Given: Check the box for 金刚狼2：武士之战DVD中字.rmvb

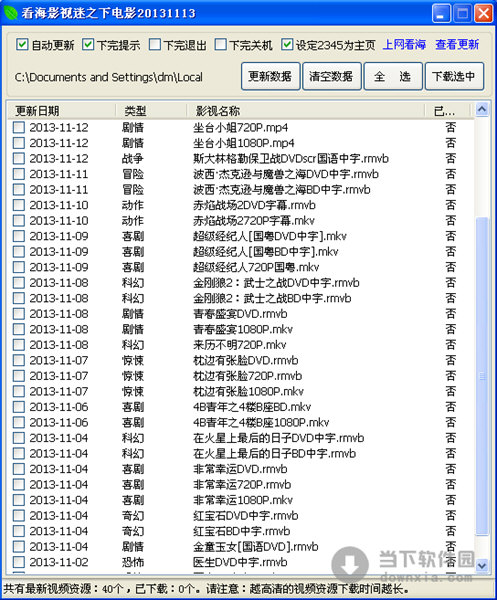Looking at the screenshot, I should [19, 283].
